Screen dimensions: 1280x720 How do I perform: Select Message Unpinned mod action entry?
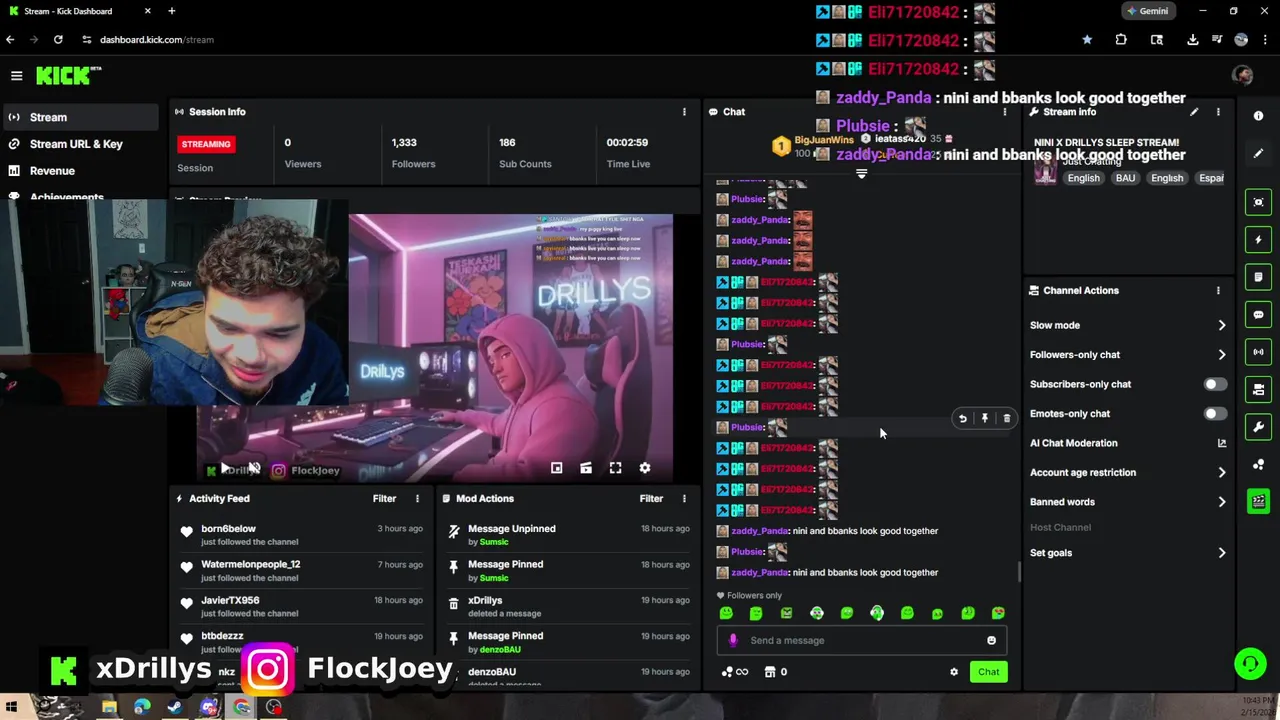tap(568, 535)
